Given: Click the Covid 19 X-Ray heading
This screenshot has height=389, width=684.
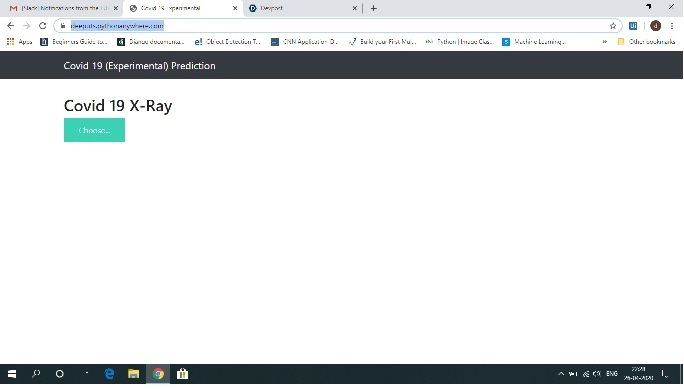Looking at the screenshot, I should coord(118,106).
